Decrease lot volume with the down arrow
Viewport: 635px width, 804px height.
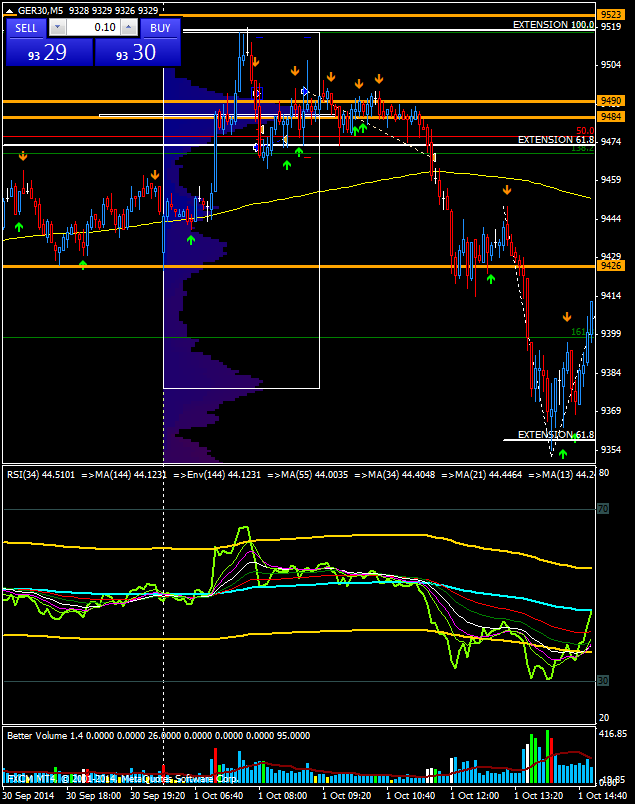pyautogui.click(x=56, y=28)
